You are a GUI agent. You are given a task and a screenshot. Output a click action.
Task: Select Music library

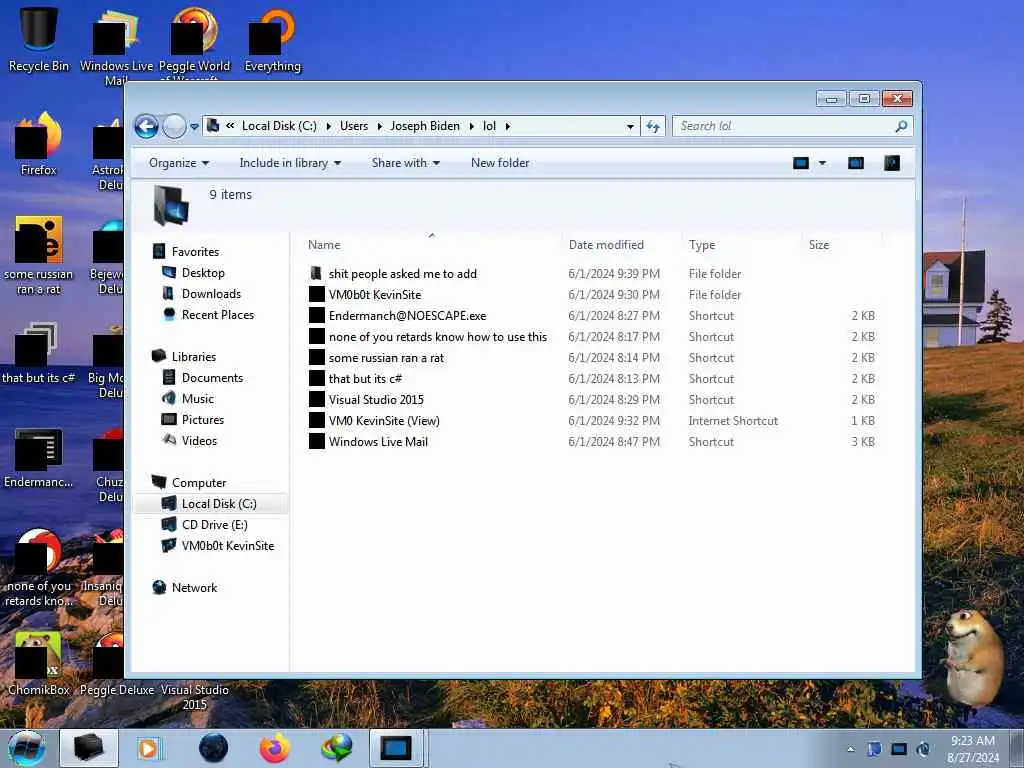197,398
